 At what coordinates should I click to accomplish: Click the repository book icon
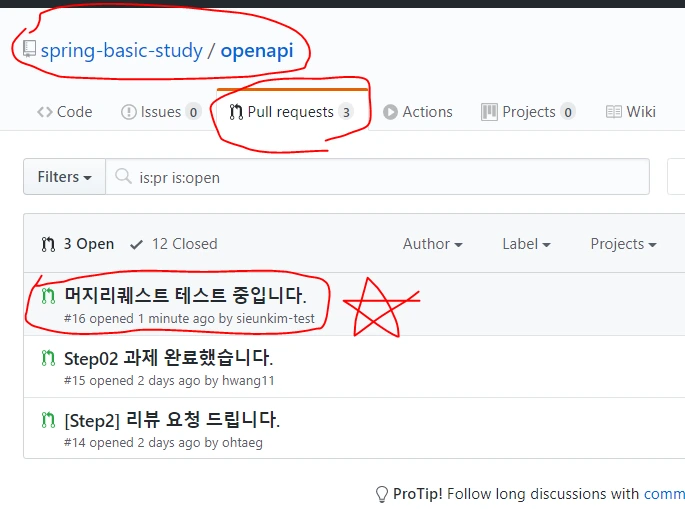[x=29, y=49]
